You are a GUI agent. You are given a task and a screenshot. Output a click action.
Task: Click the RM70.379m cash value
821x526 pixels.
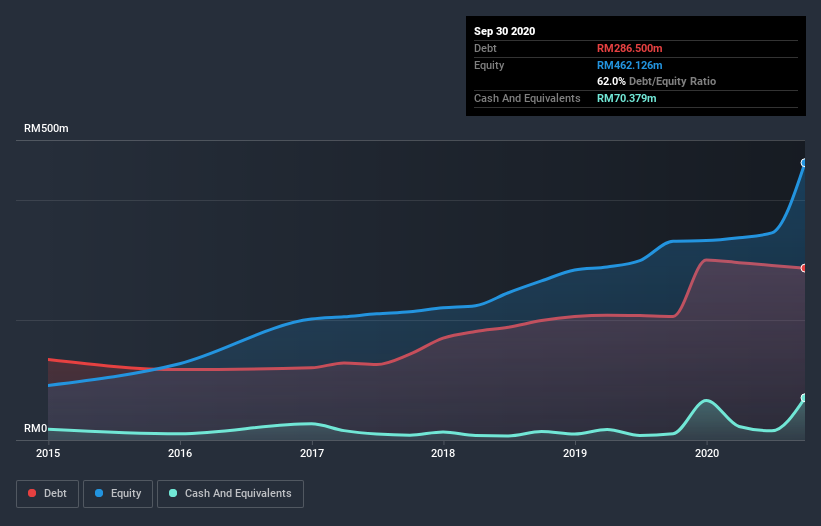tap(626, 98)
